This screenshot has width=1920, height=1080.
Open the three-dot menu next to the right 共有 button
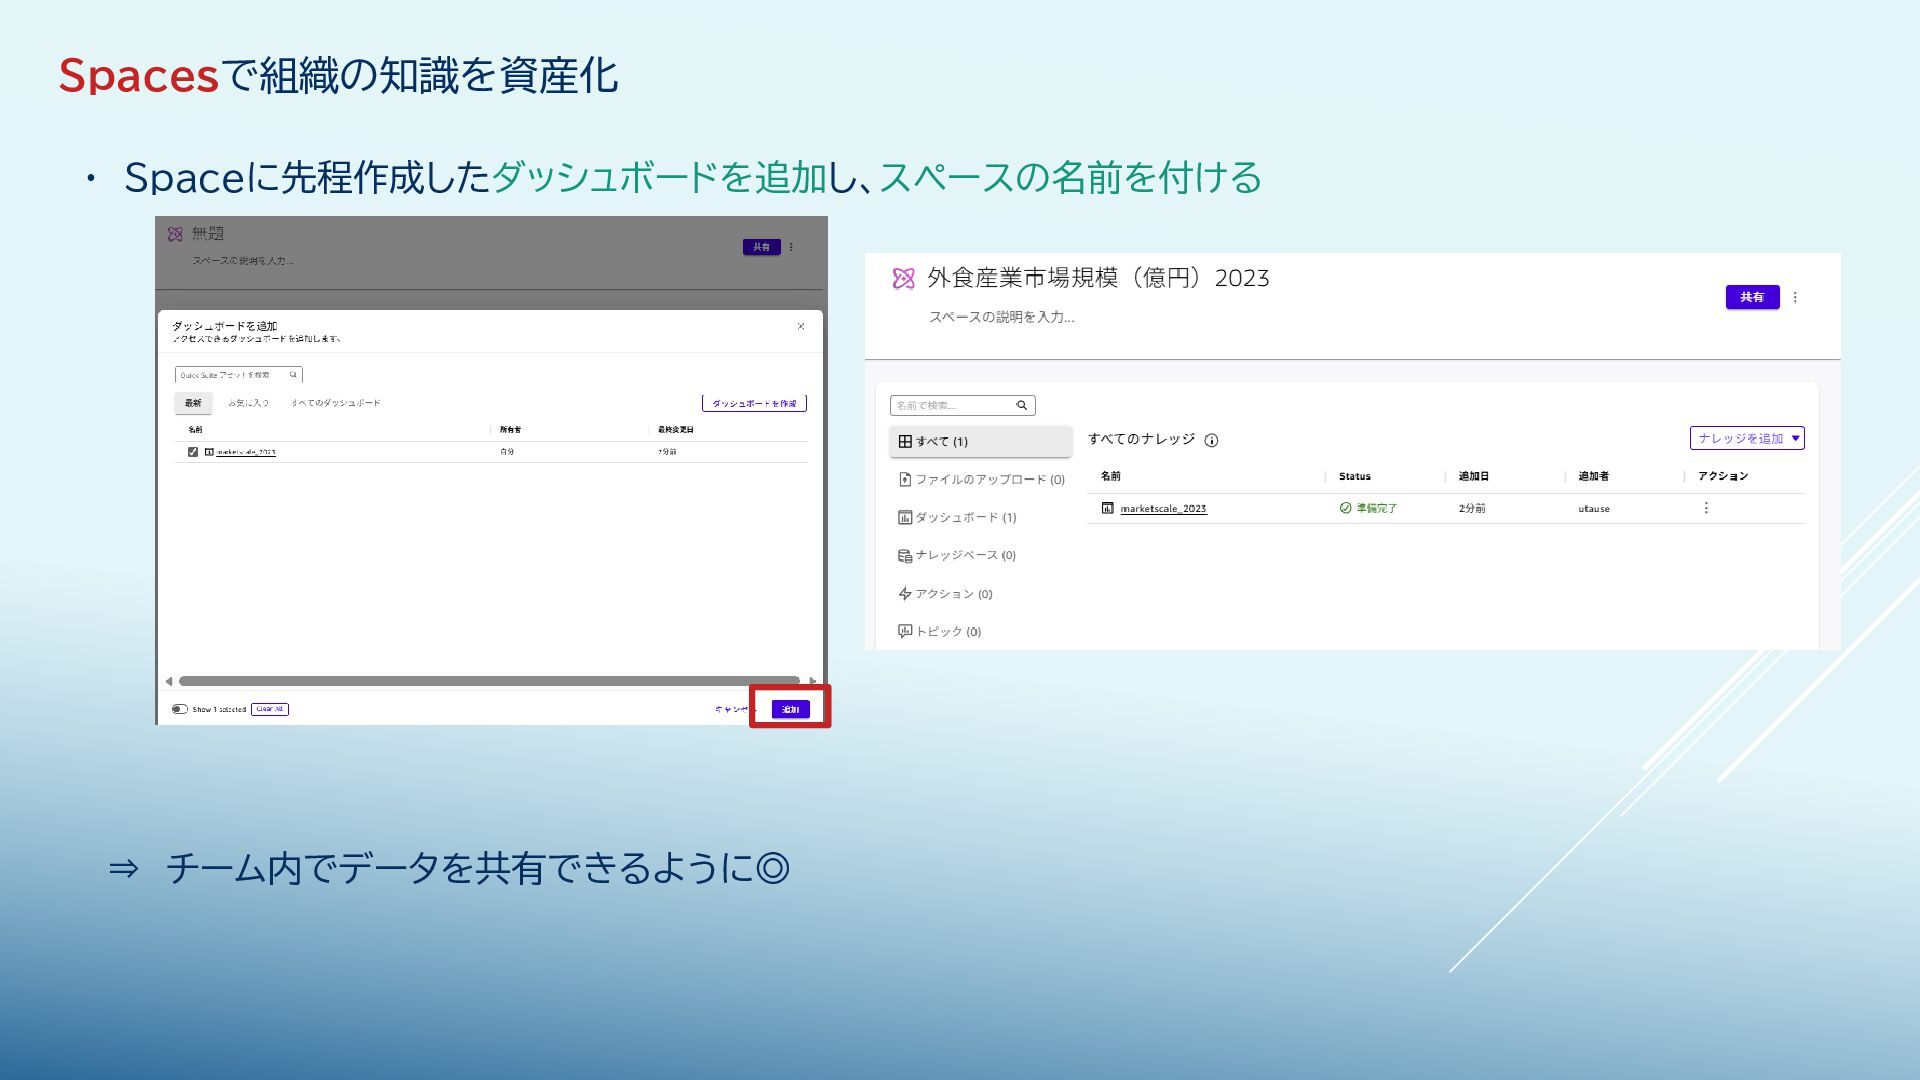pos(1795,298)
